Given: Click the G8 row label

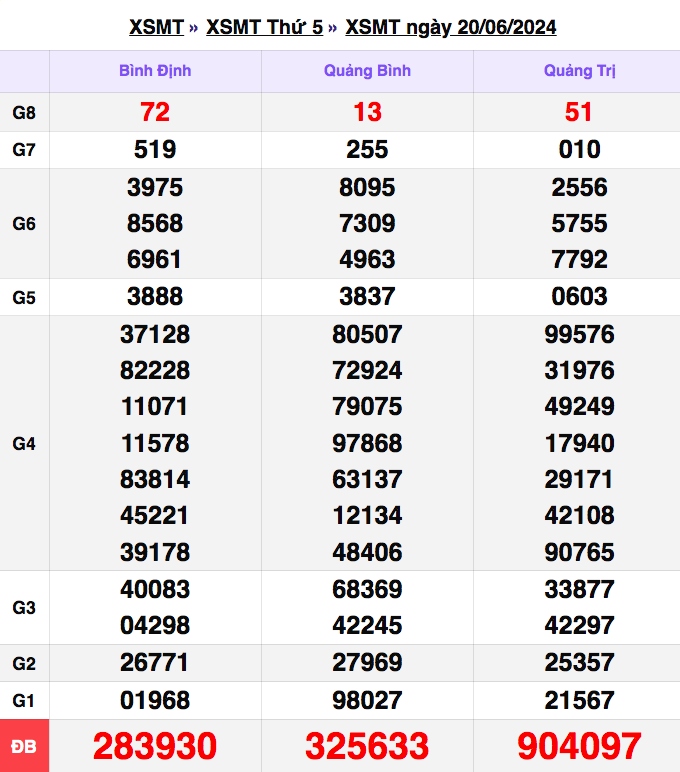Looking at the screenshot, I should (x=24, y=113).
